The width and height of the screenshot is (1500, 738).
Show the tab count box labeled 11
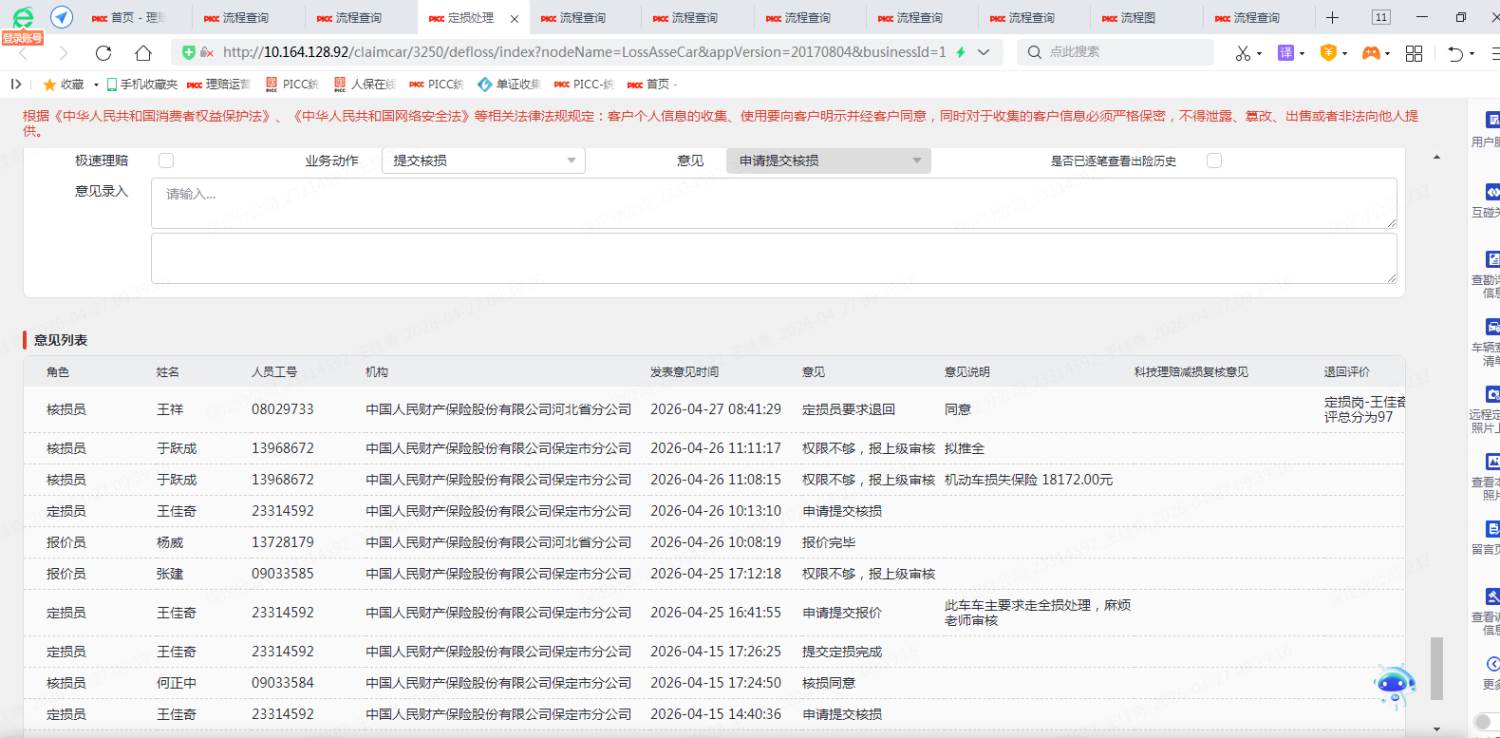pos(1381,17)
